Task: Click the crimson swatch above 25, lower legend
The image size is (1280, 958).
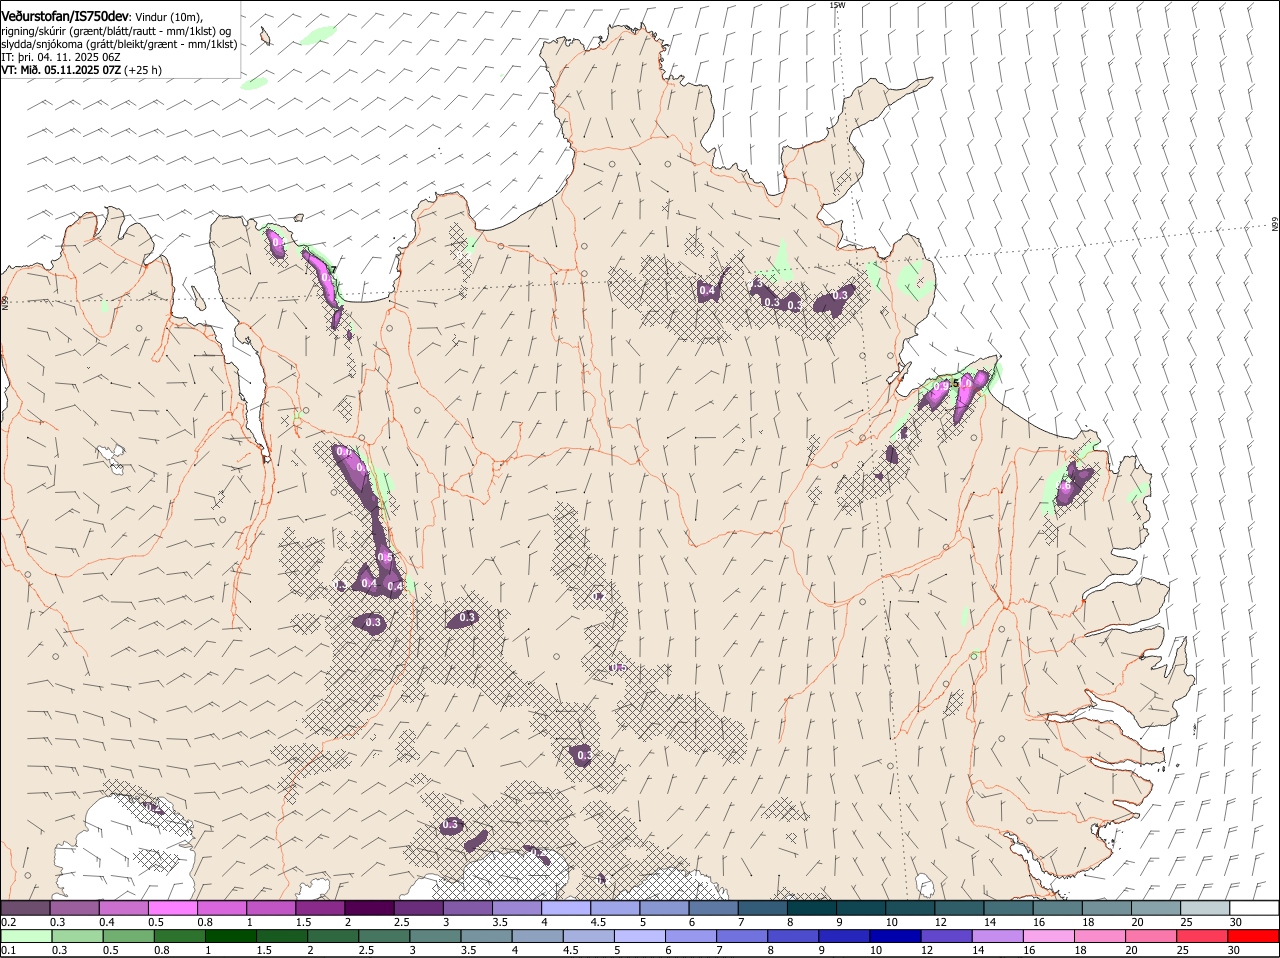Action: [1201, 937]
